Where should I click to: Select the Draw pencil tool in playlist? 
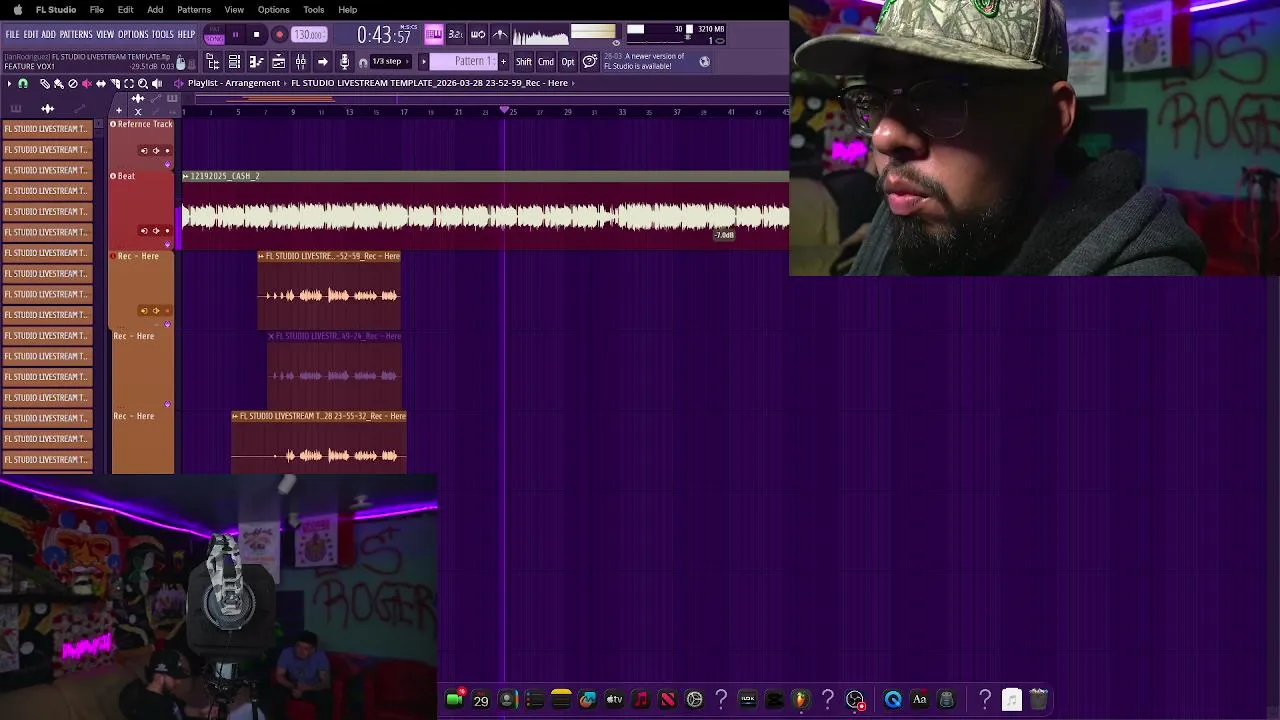(45, 84)
